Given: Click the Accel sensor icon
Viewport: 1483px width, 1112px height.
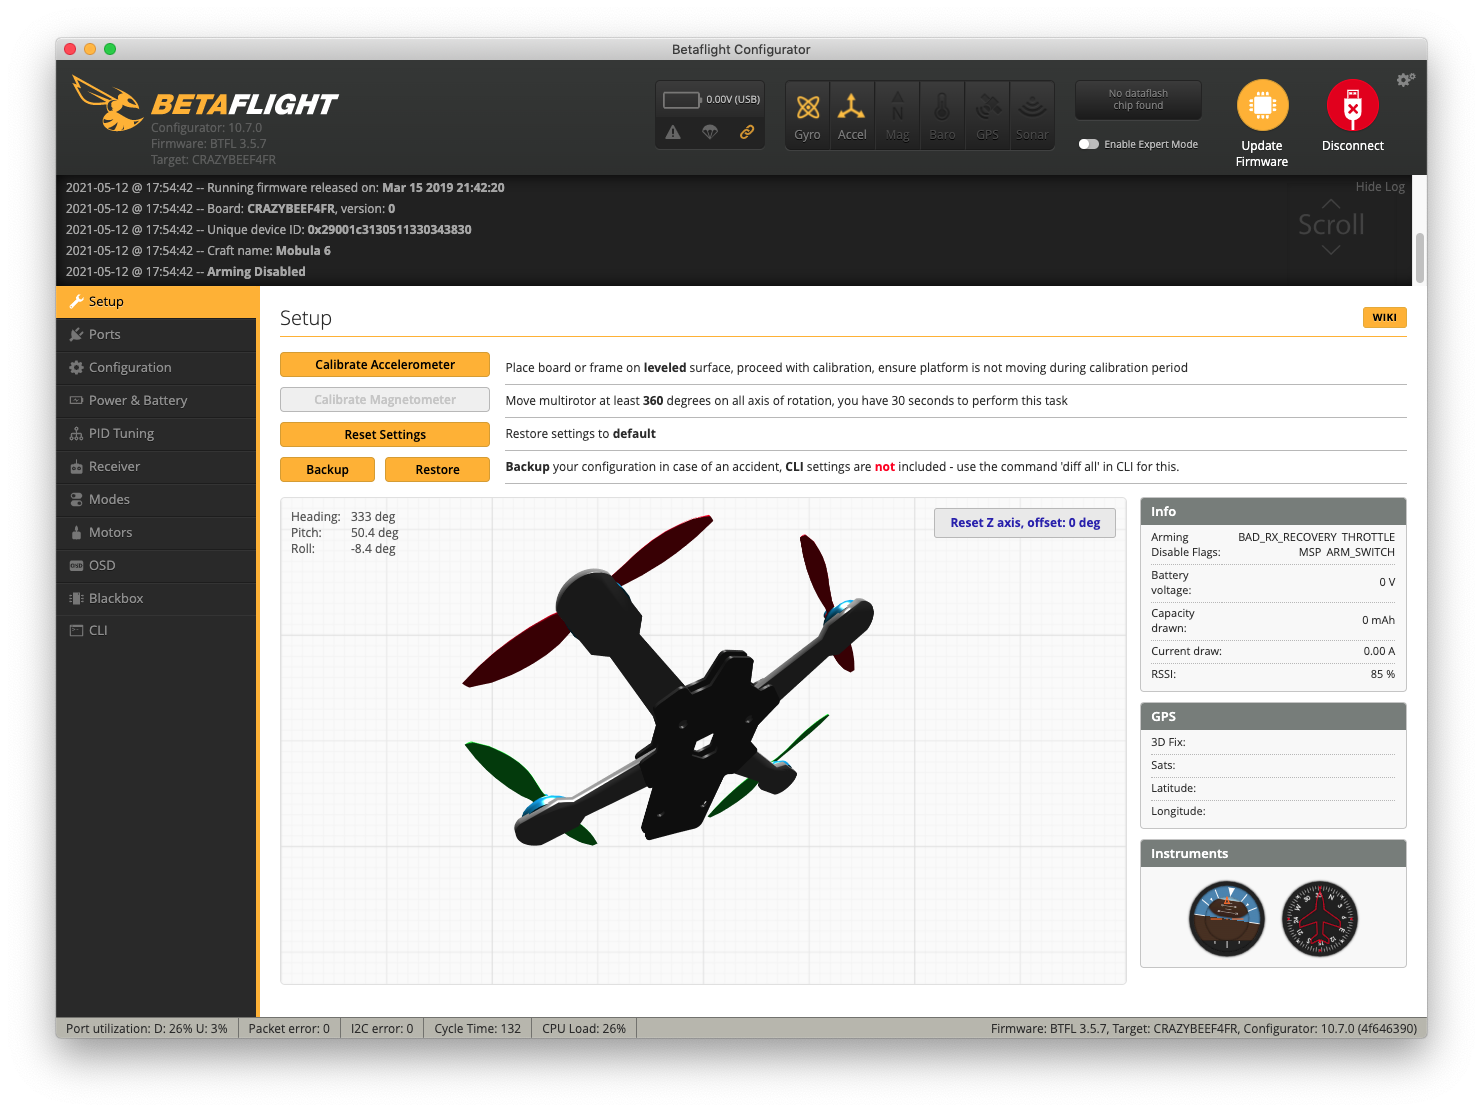Looking at the screenshot, I should point(852,115).
